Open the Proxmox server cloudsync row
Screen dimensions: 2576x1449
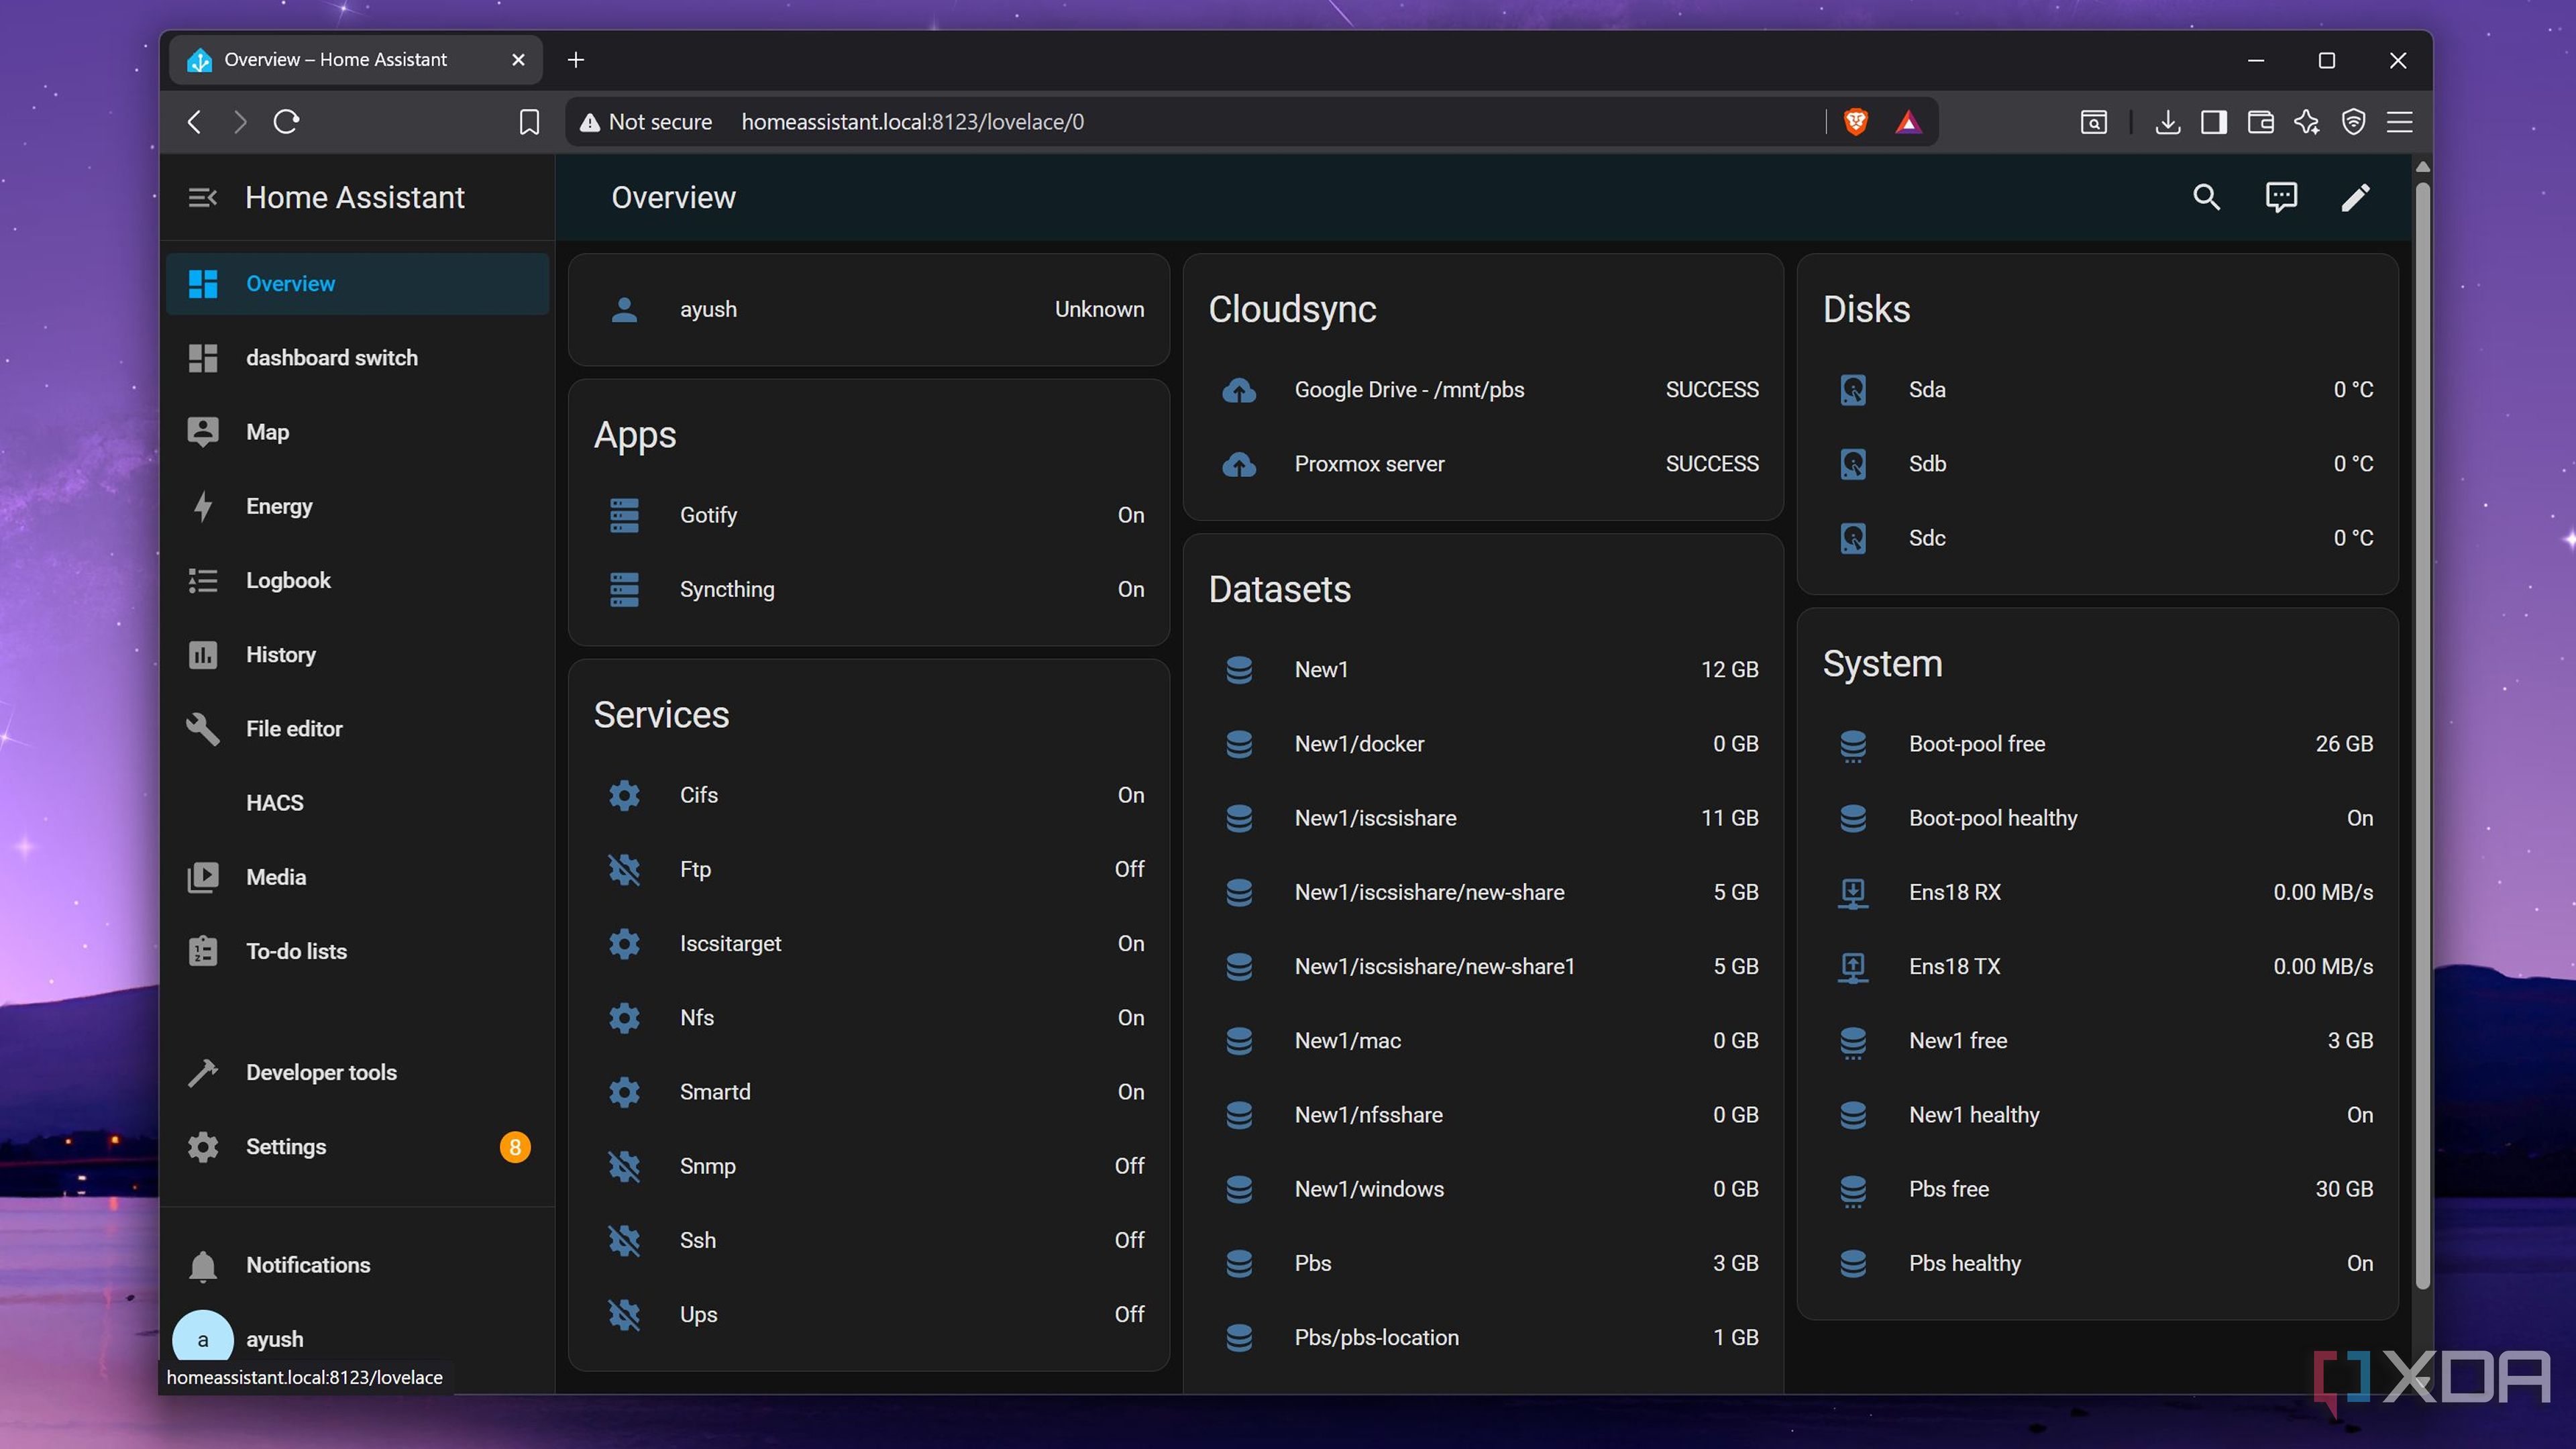tap(1483, 464)
